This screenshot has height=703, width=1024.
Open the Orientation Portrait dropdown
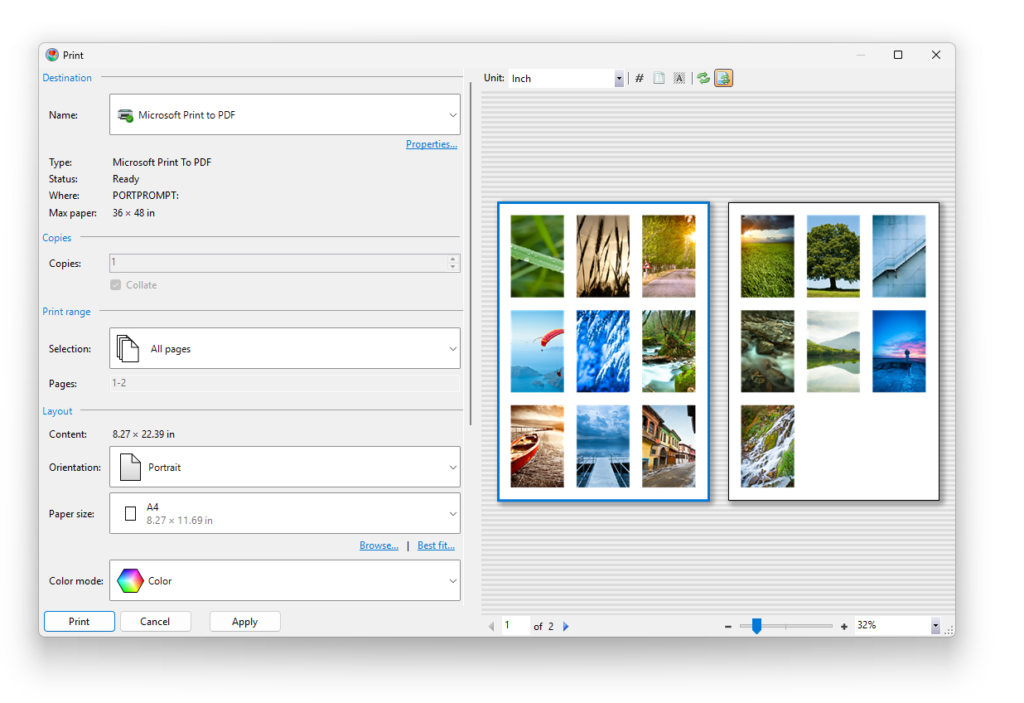click(284, 467)
